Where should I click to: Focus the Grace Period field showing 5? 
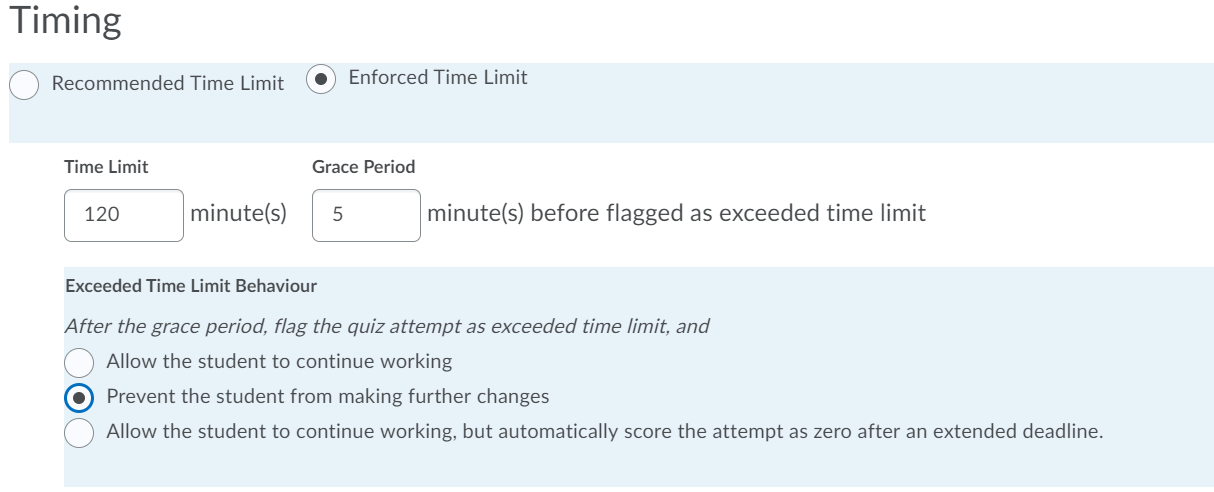click(x=365, y=214)
